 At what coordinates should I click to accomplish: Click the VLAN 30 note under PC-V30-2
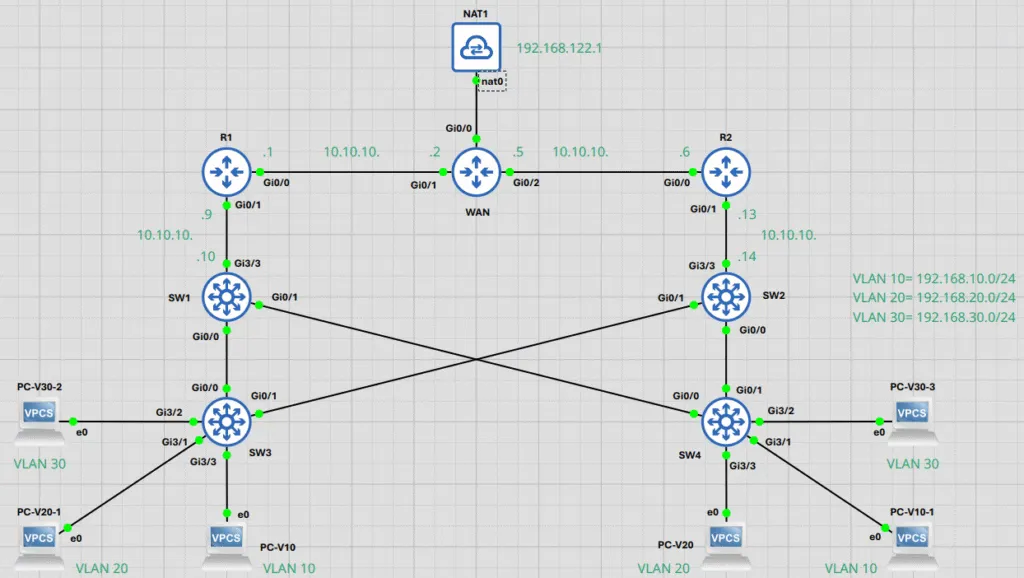[x=40, y=464]
